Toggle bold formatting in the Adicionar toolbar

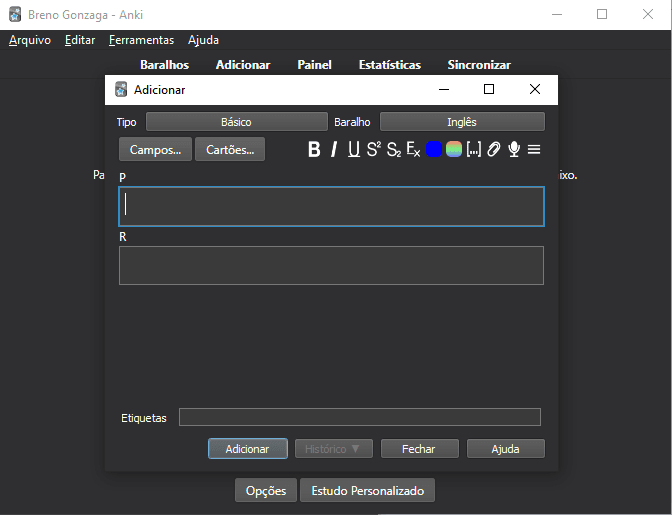314,150
